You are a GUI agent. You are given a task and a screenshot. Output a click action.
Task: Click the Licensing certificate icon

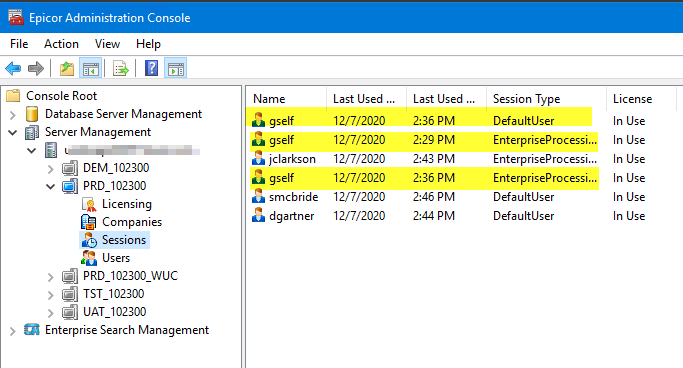point(89,204)
